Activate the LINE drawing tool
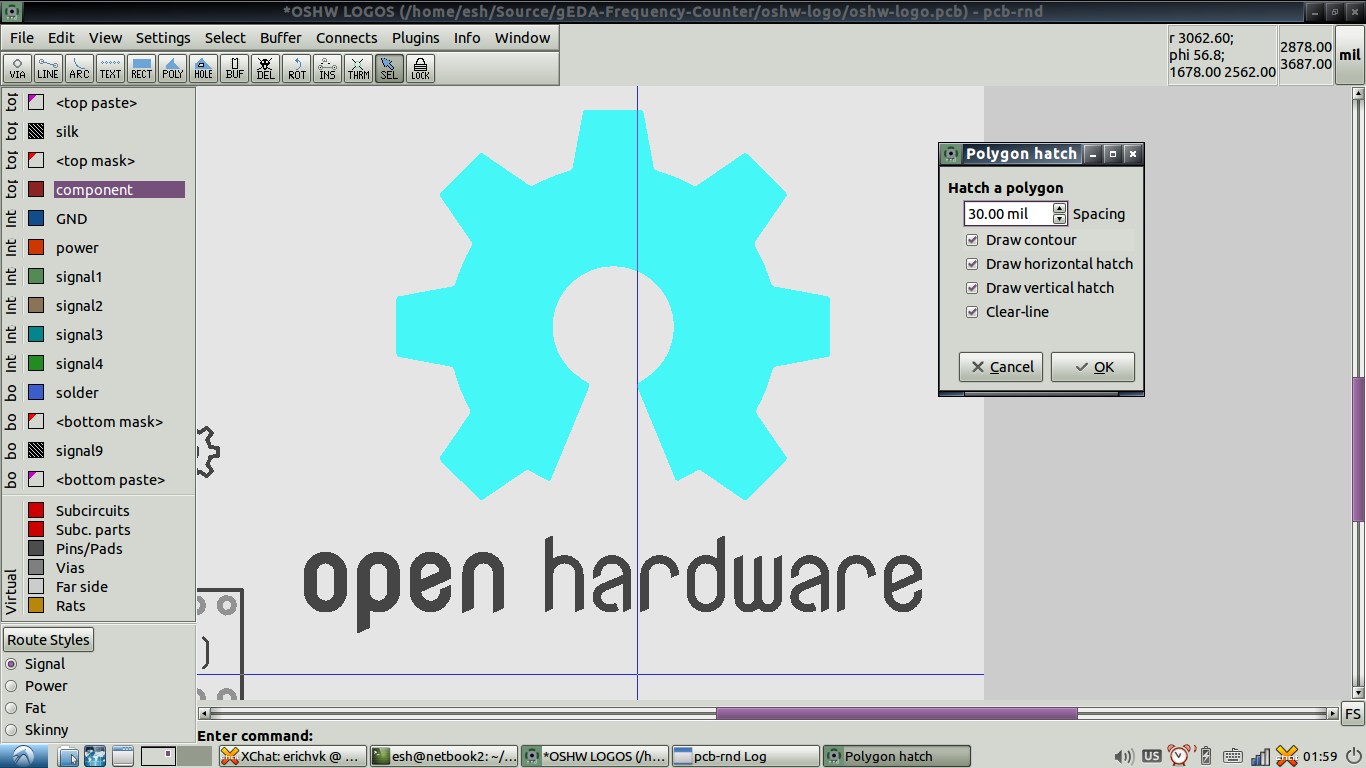Viewport: 1366px width, 768px height. [47, 68]
